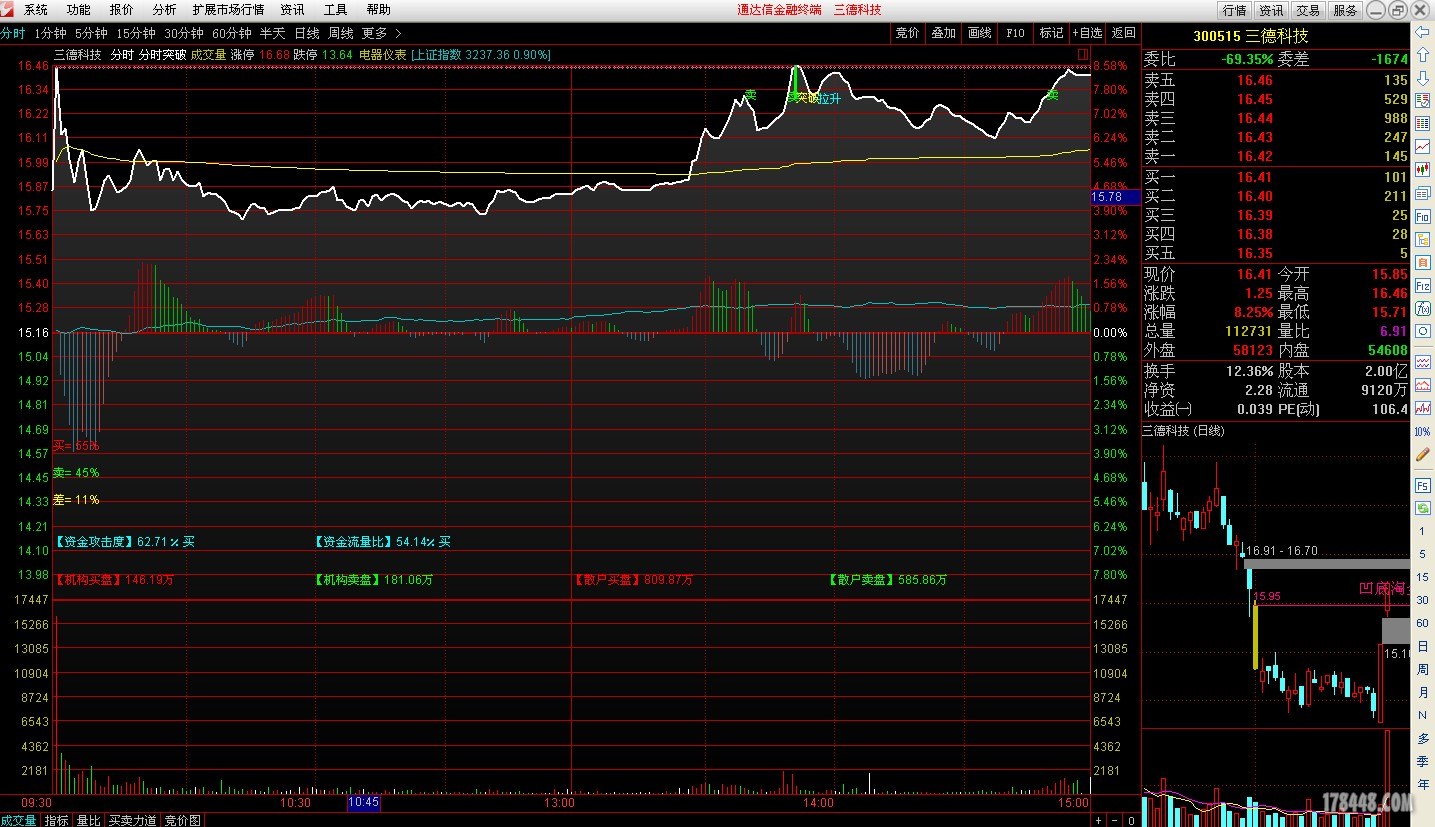Switch sidebar period to 30 minute

point(1422,600)
